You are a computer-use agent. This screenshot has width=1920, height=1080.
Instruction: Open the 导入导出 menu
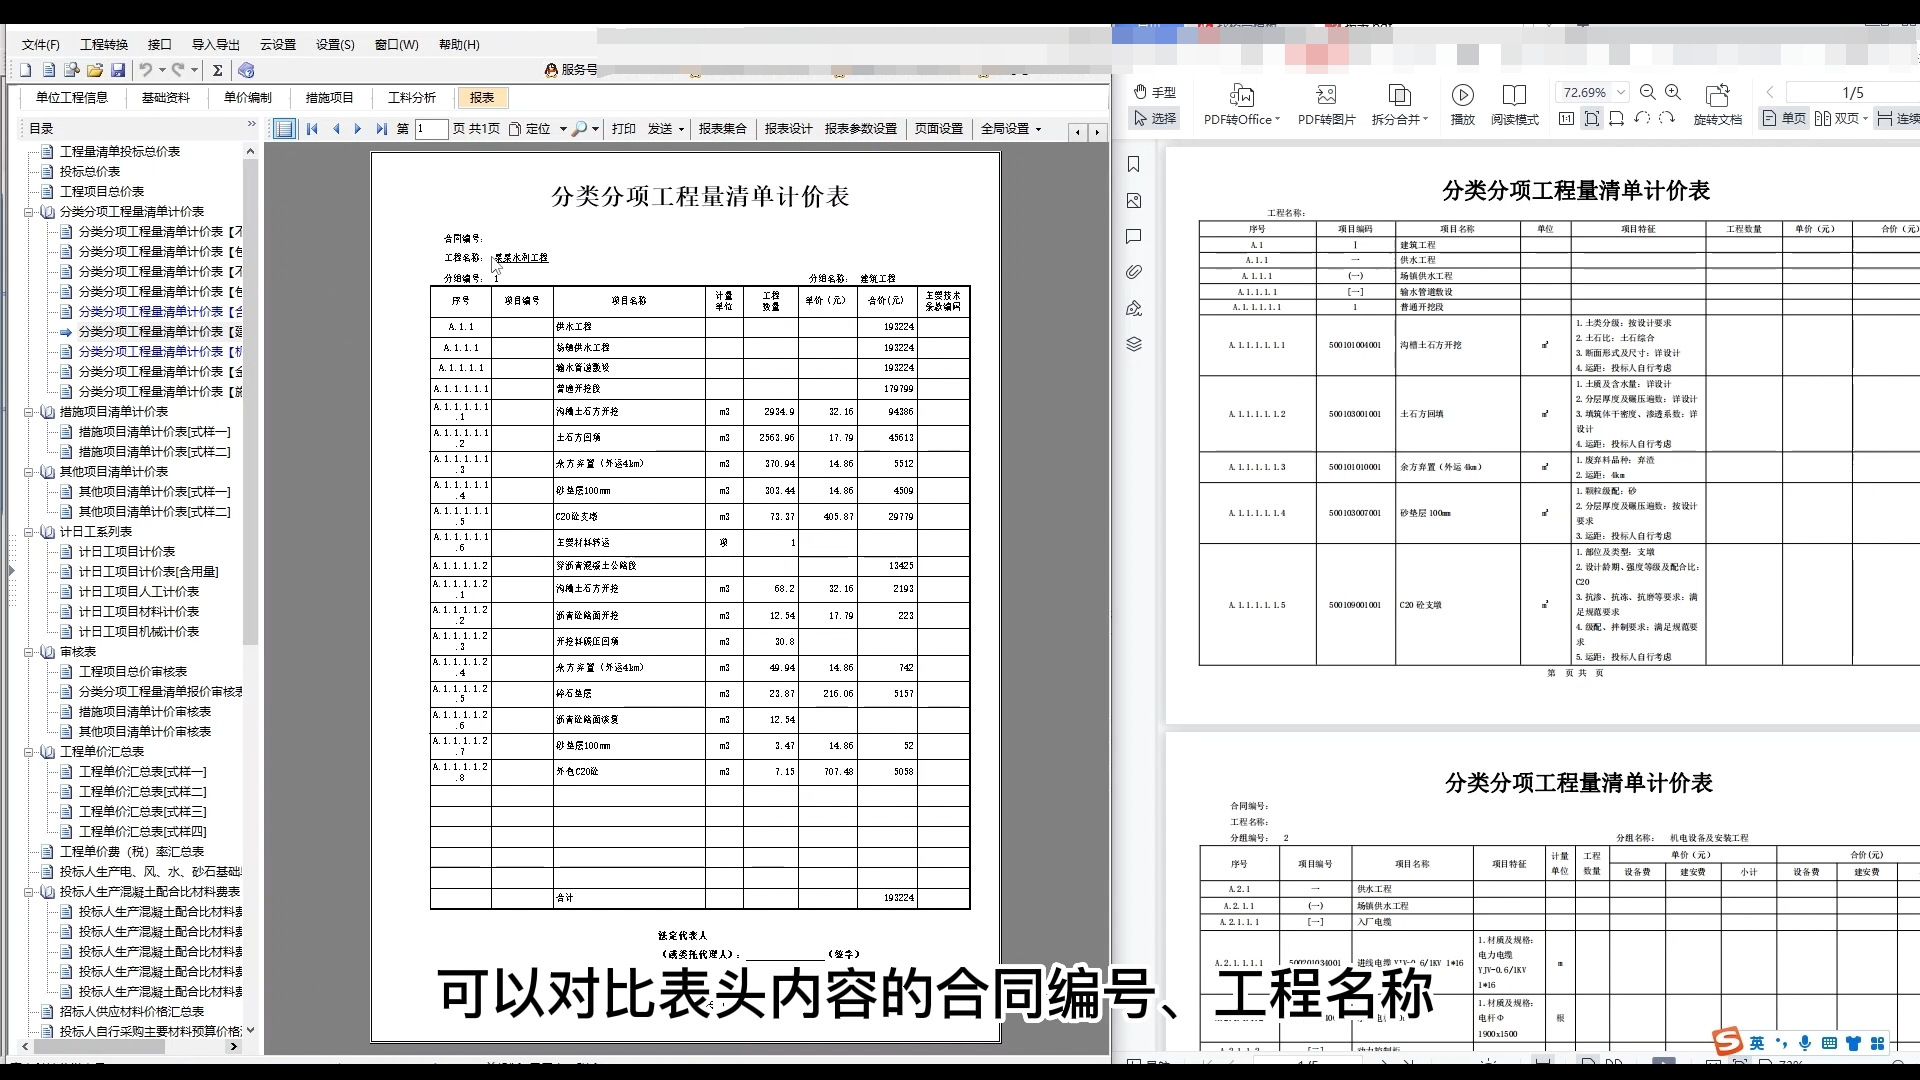216,45
